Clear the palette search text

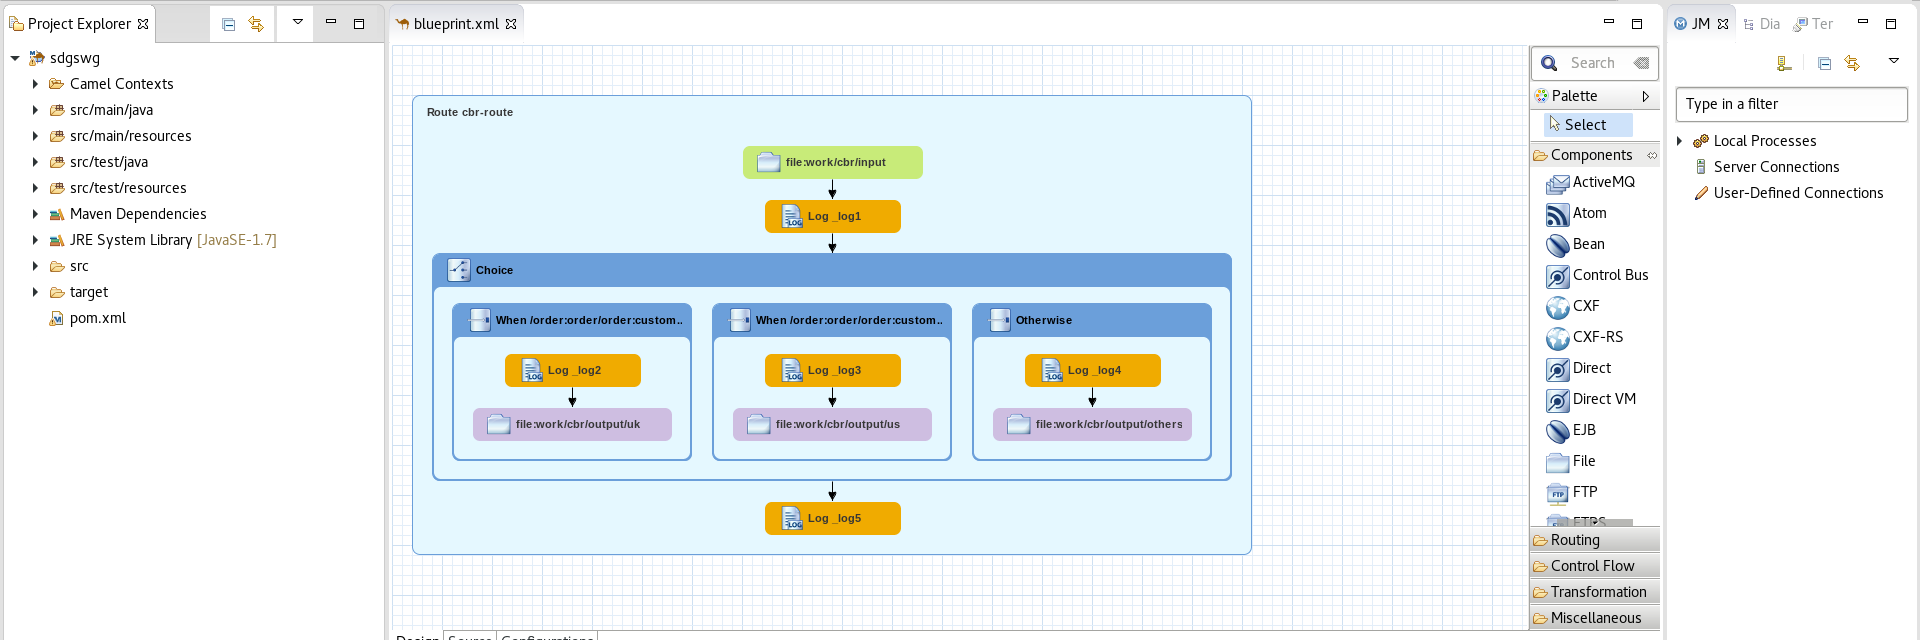[x=1641, y=63]
